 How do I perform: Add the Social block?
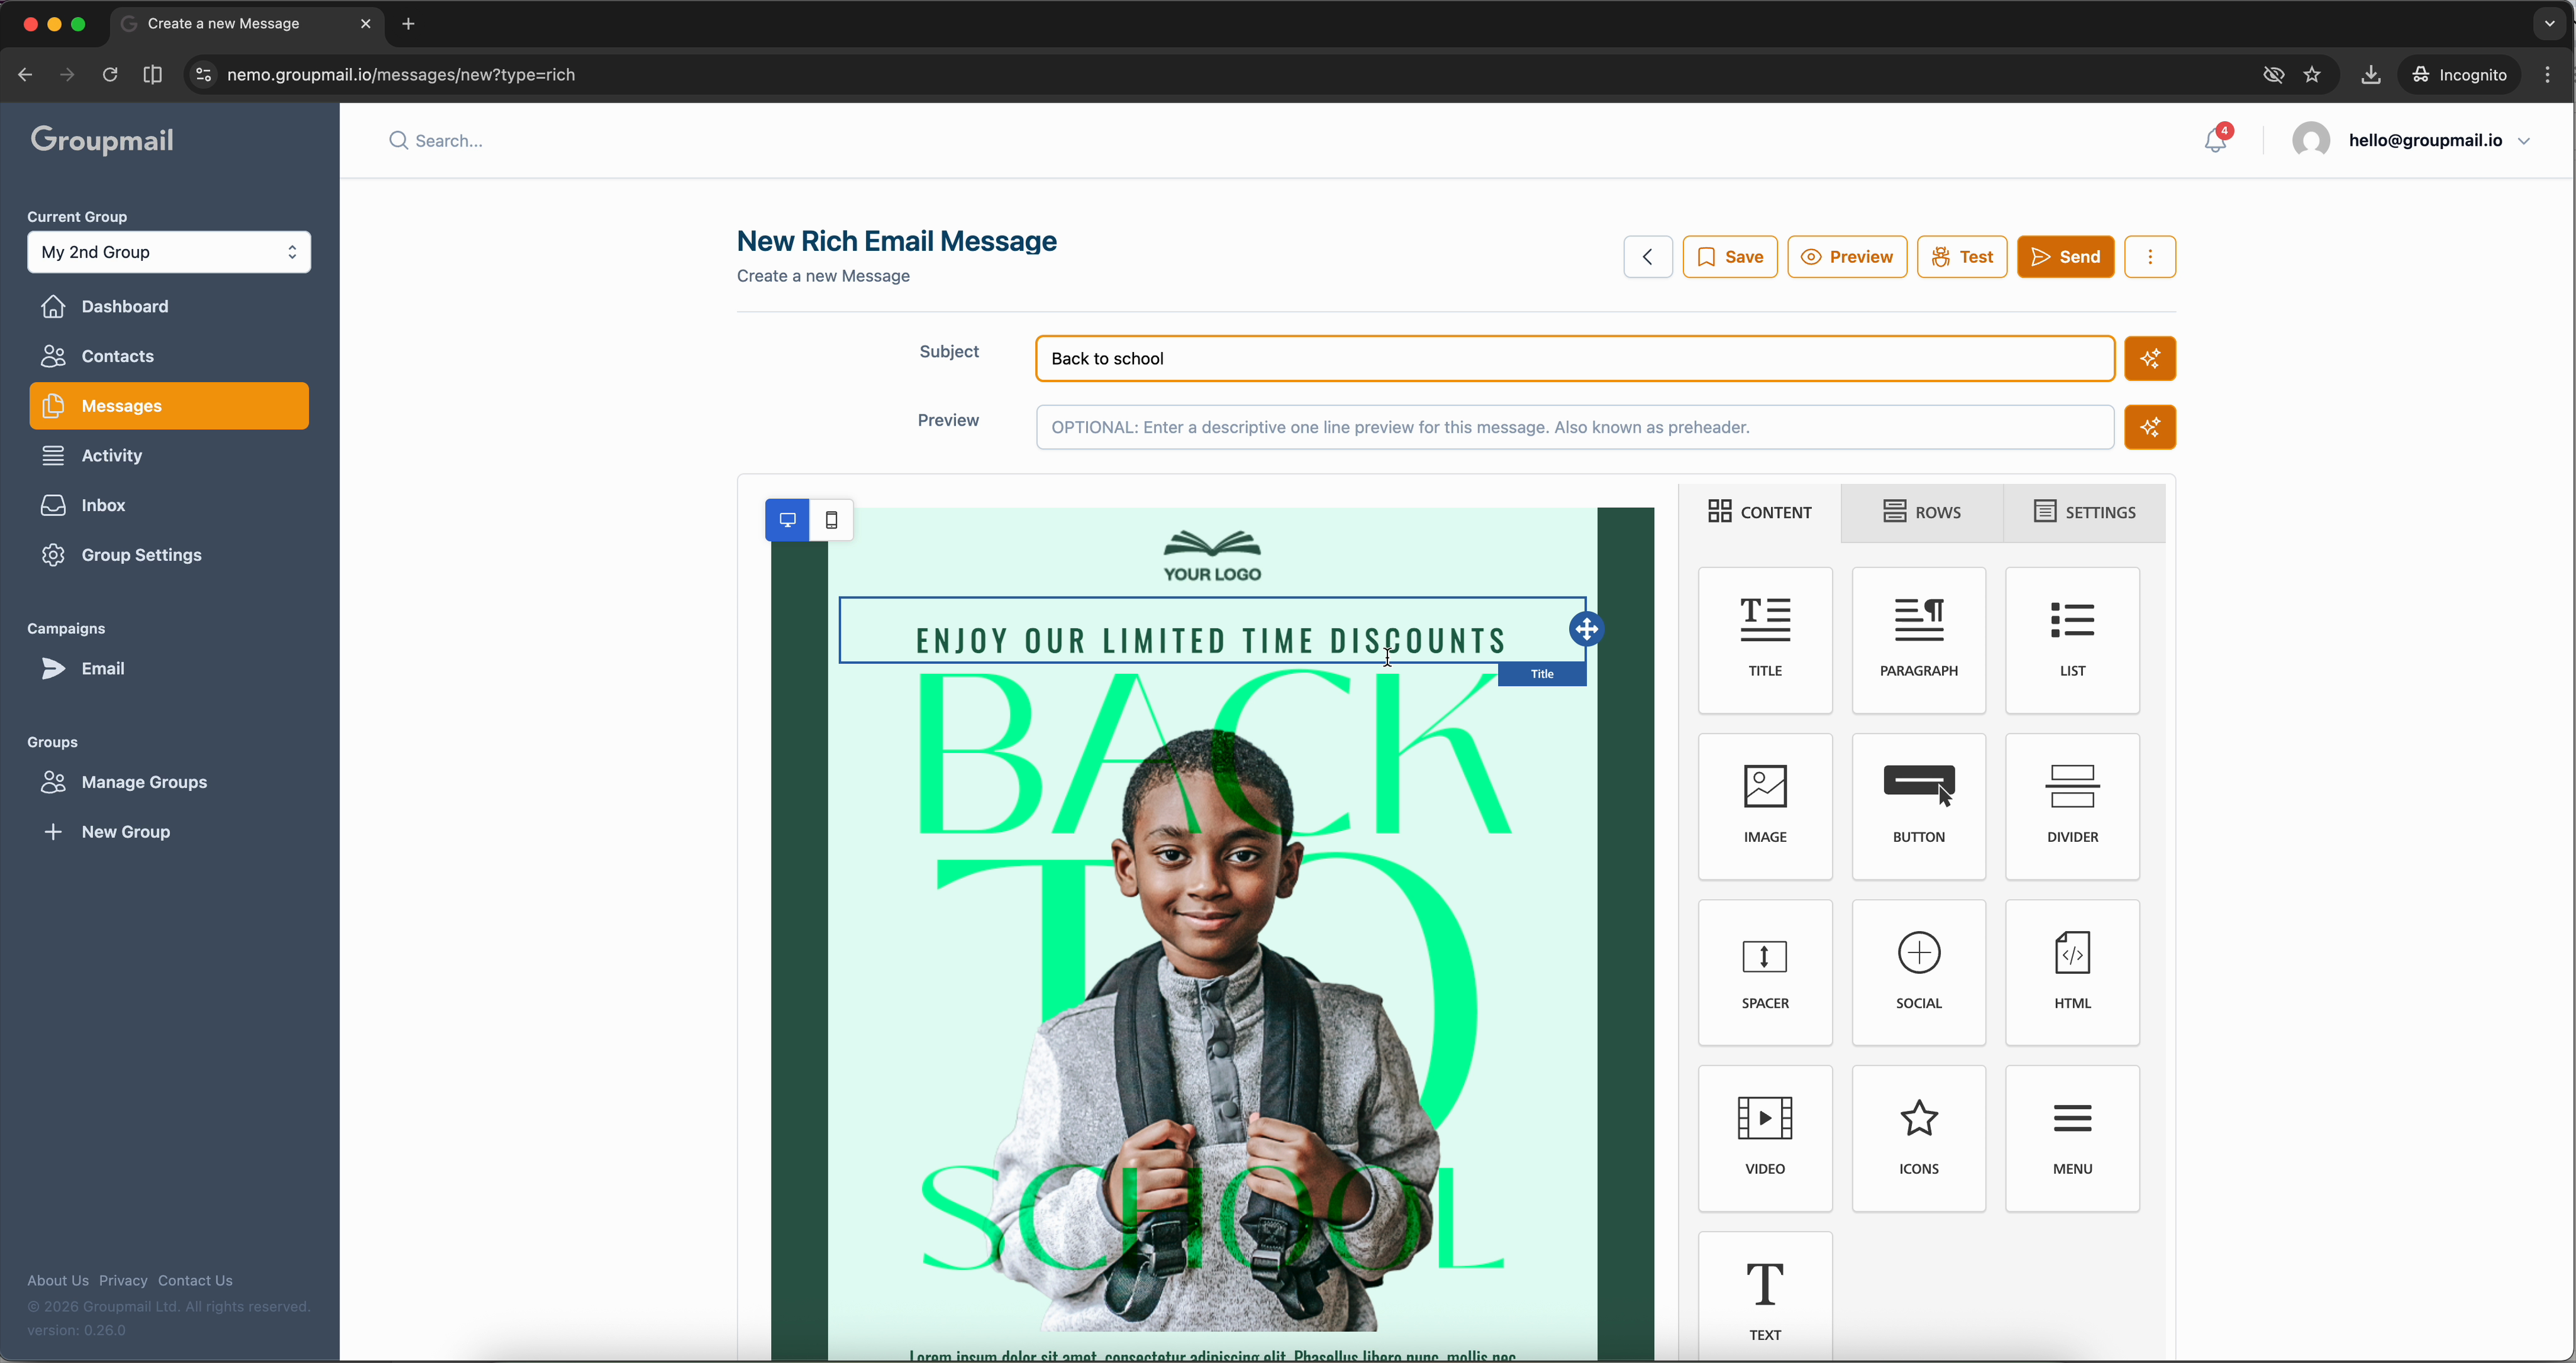[x=1917, y=971]
